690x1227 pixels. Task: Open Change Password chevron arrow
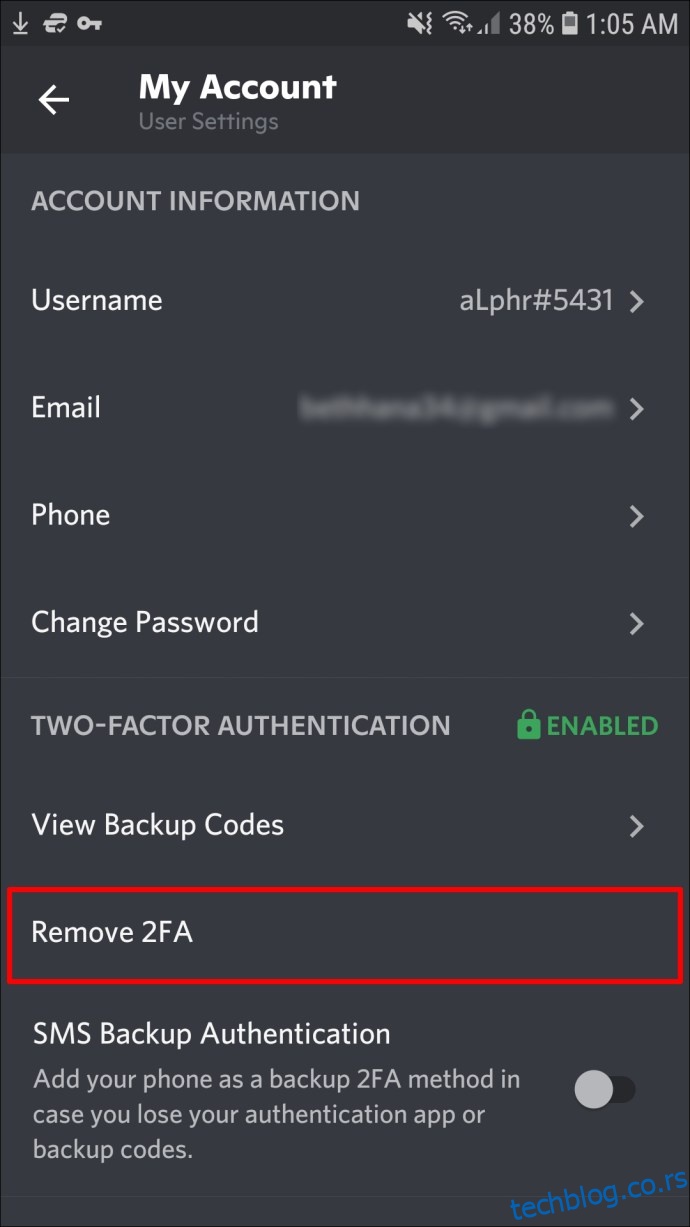click(637, 624)
